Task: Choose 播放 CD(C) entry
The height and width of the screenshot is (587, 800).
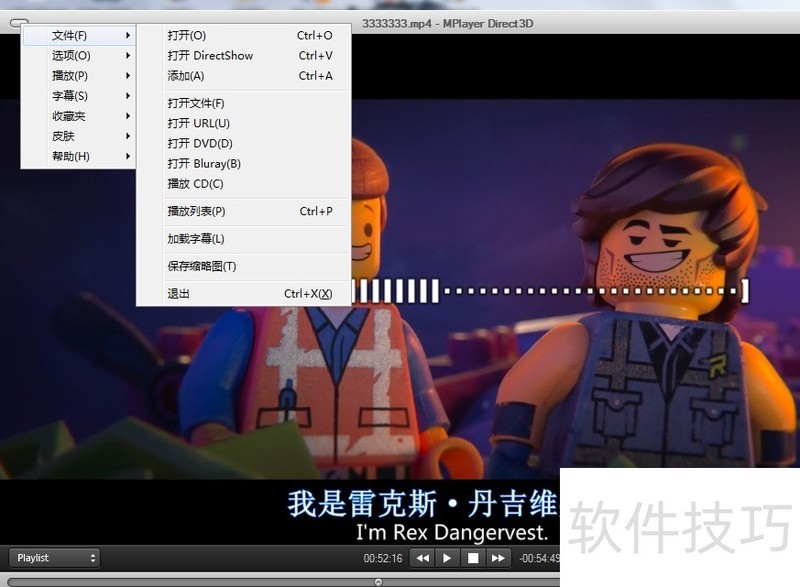Action: click(x=244, y=184)
